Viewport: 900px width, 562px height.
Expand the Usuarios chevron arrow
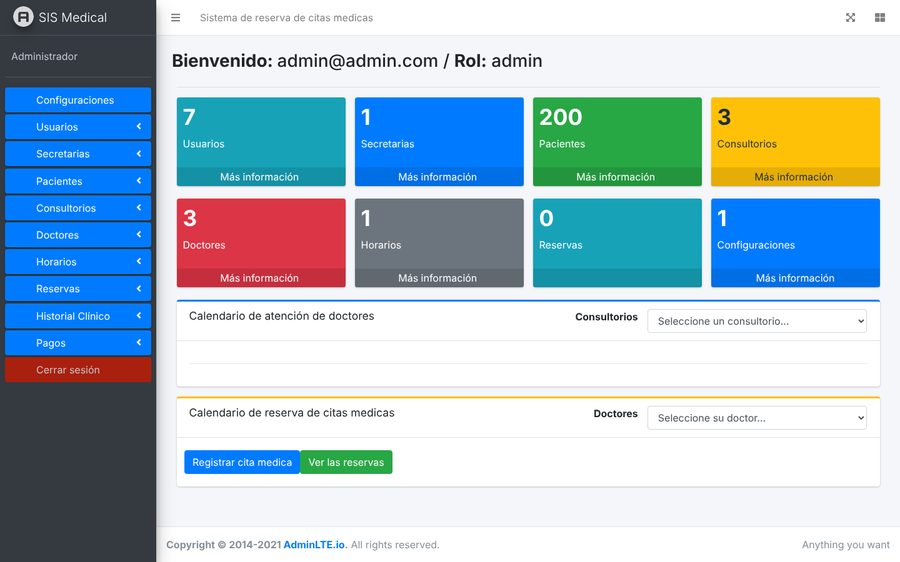tap(139, 126)
